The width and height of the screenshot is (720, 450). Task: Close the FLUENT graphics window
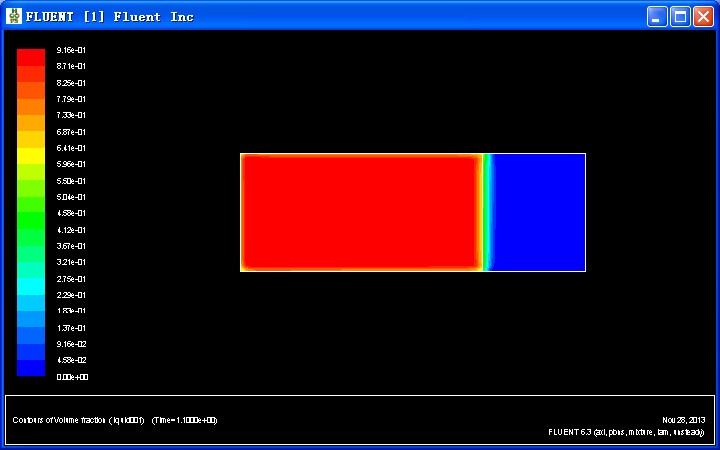[x=703, y=16]
